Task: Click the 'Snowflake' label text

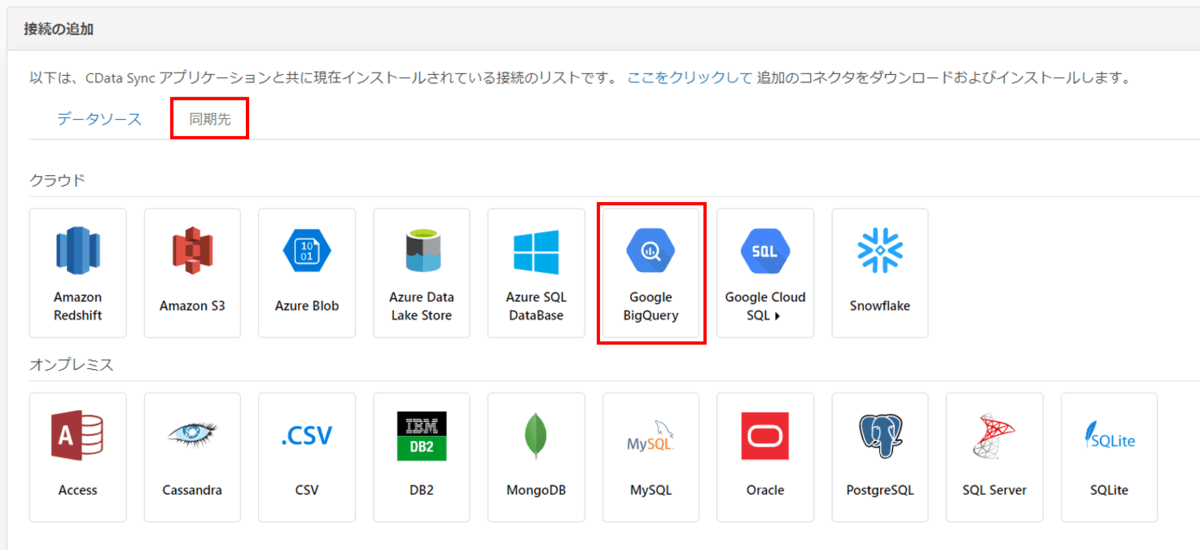Action: [x=880, y=306]
